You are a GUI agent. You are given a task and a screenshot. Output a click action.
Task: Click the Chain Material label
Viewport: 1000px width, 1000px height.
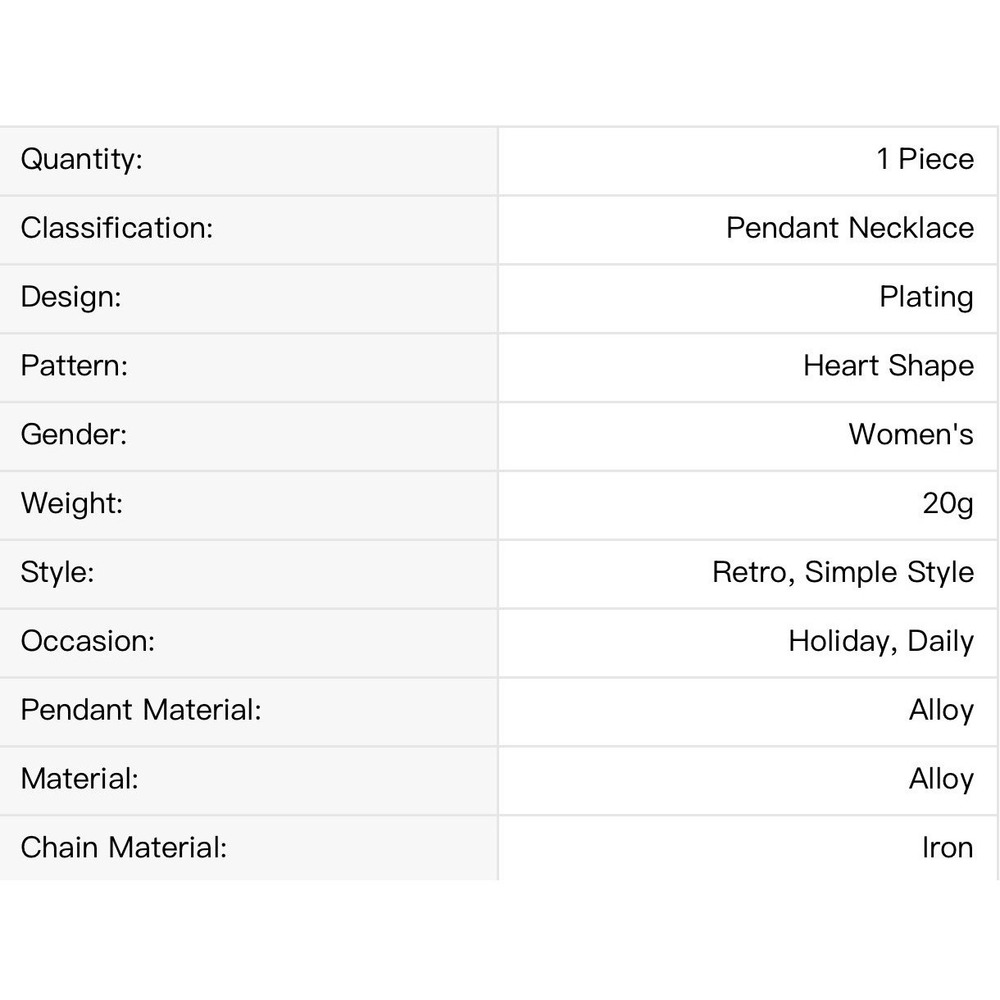click(124, 848)
